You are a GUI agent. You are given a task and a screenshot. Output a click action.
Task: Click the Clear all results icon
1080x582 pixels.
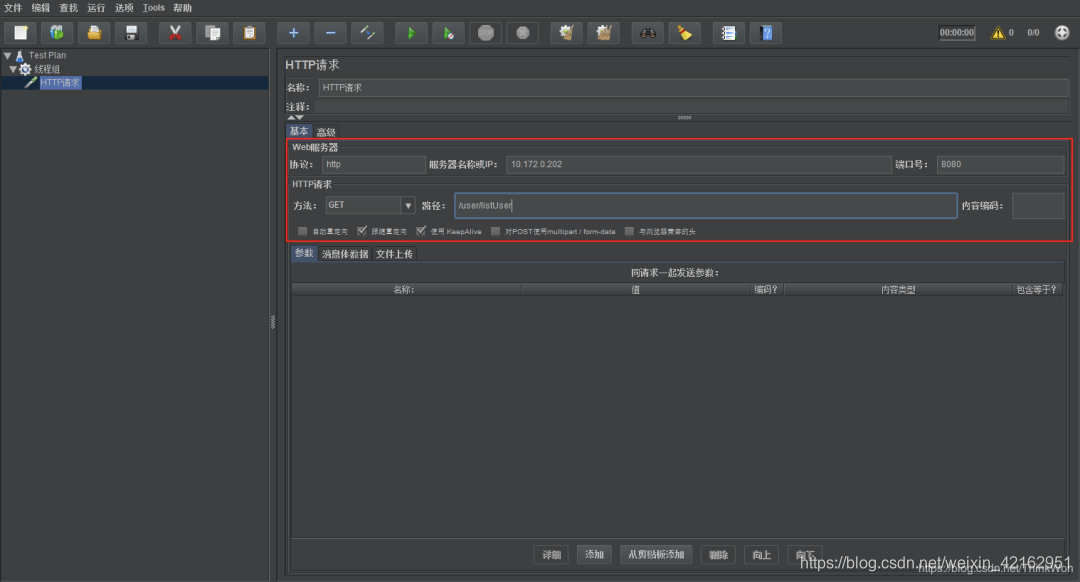pos(604,32)
